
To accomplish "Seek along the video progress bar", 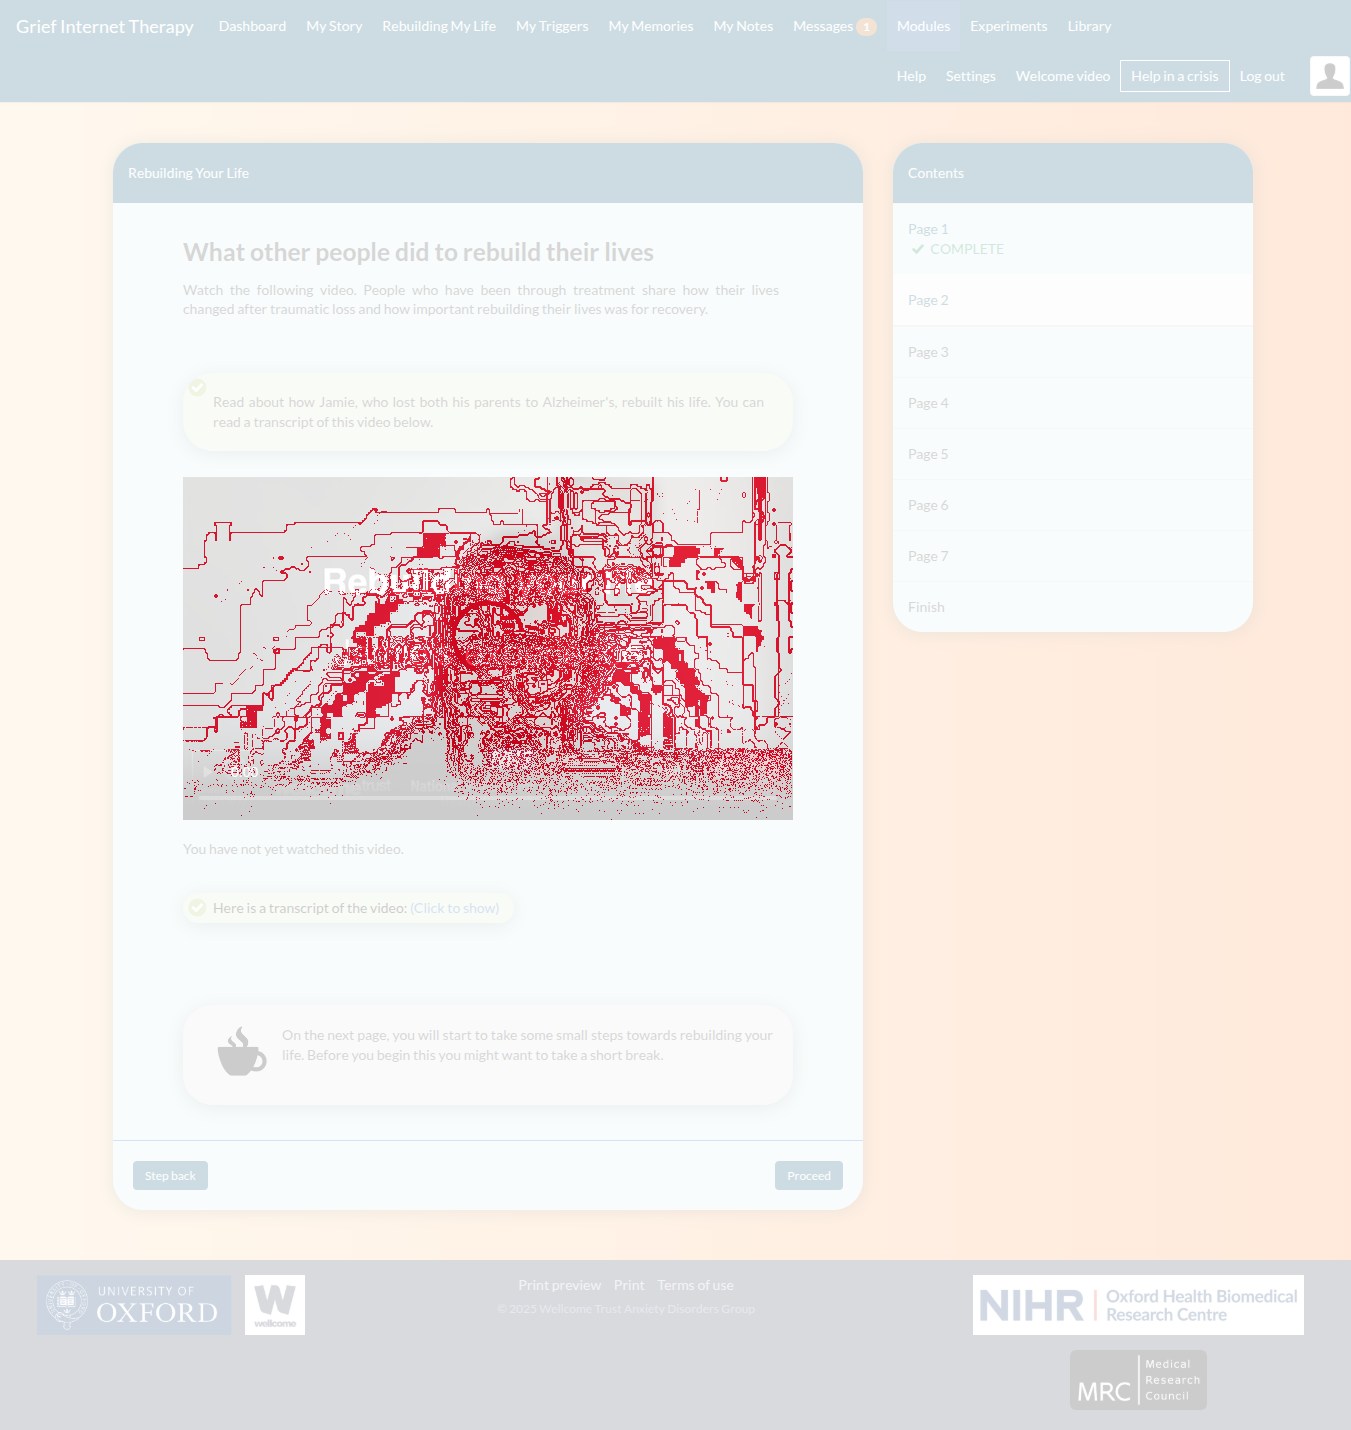I will tap(488, 798).
